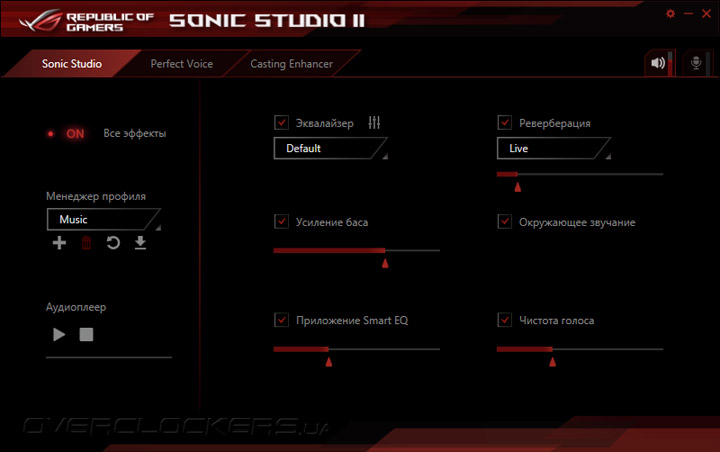The width and height of the screenshot is (720, 452).
Task: Uncheck the Реверберация checkbox
Action: tap(505, 123)
